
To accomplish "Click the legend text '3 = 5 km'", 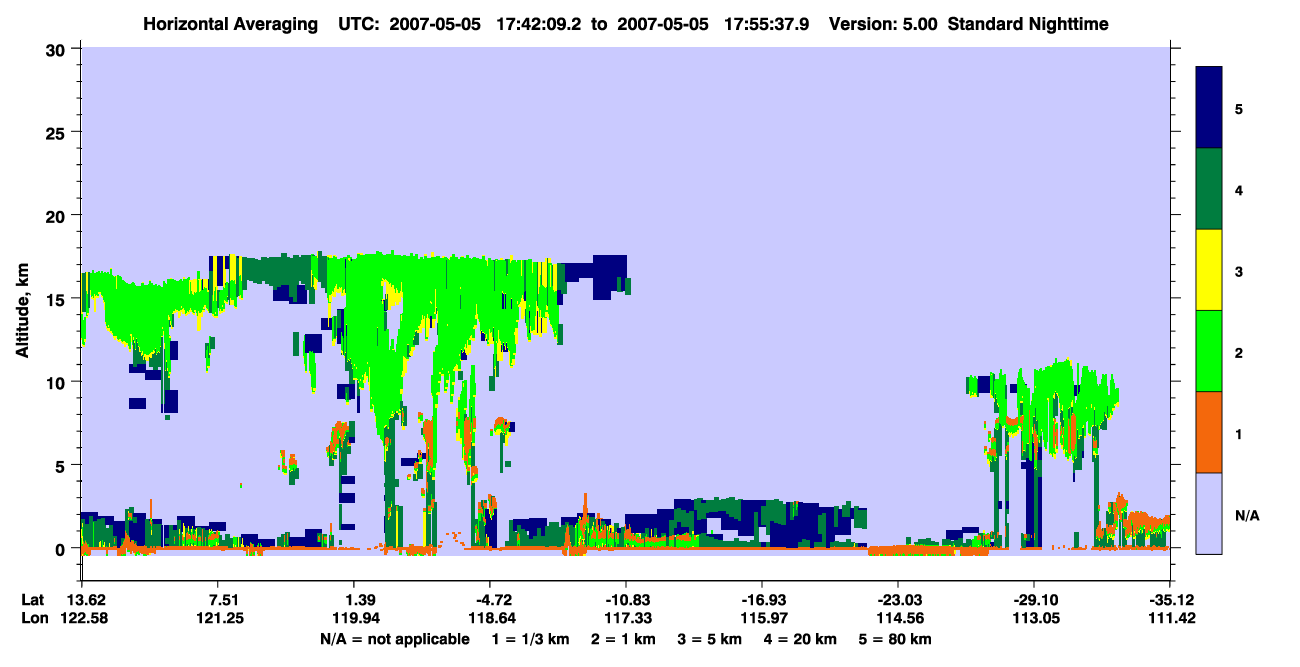I will [x=712, y=639].
